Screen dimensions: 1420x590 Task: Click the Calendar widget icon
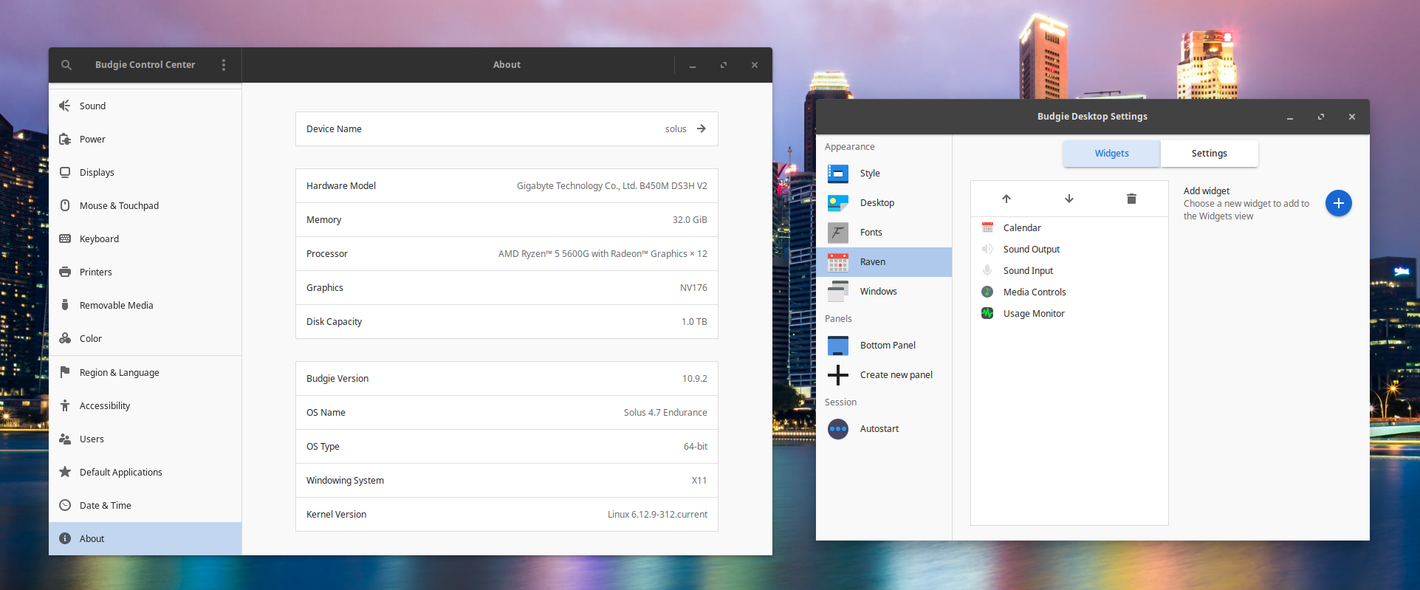pos(988,228)
